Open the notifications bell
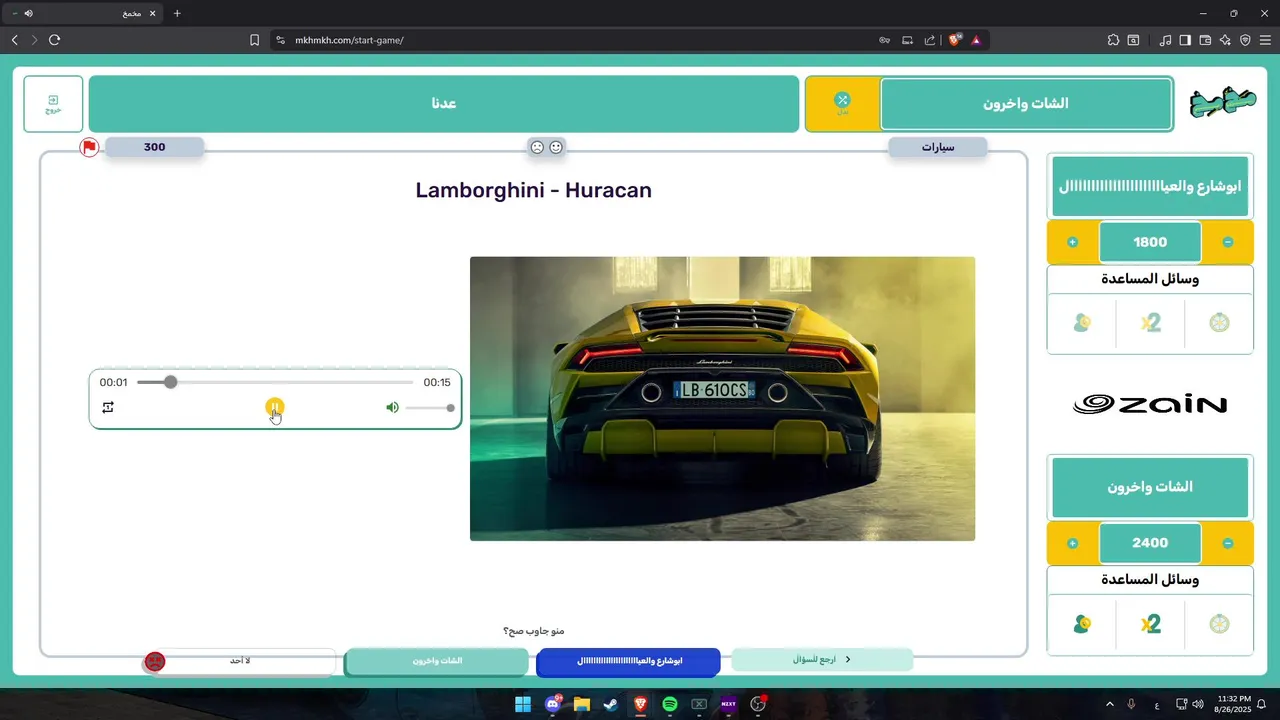1280x720 pixels. [x=1262, y=704]
